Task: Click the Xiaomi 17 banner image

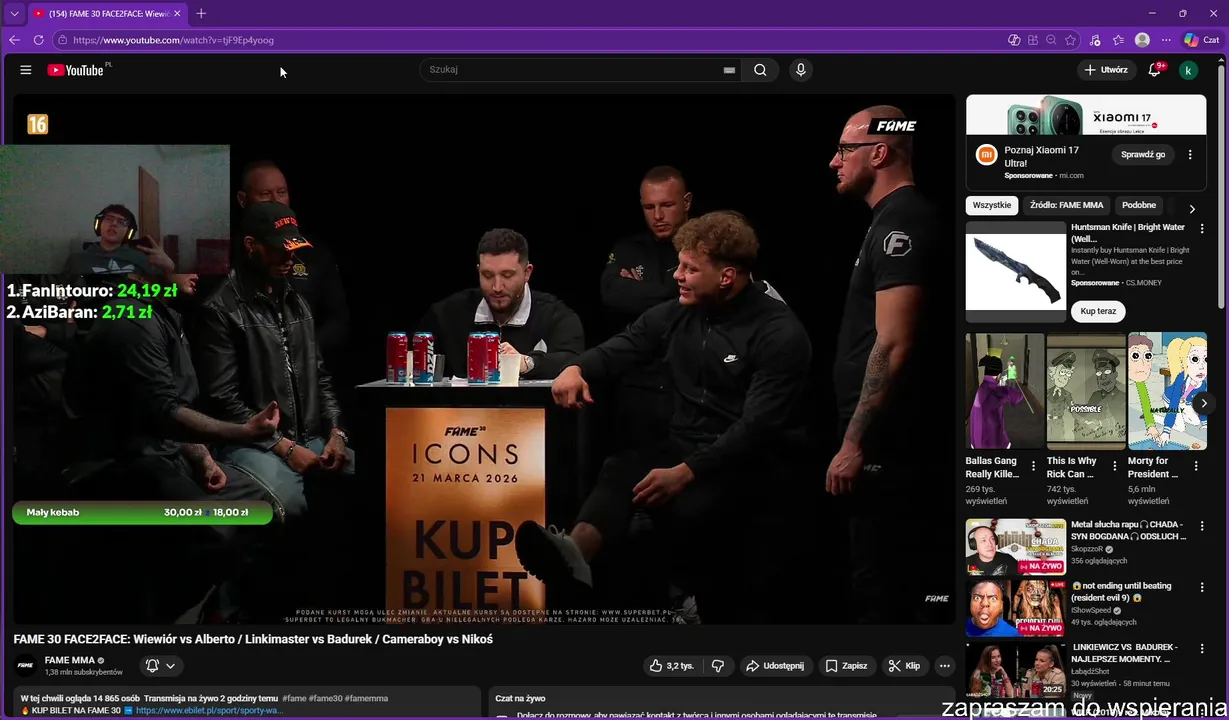Action: pos(1086,115)
